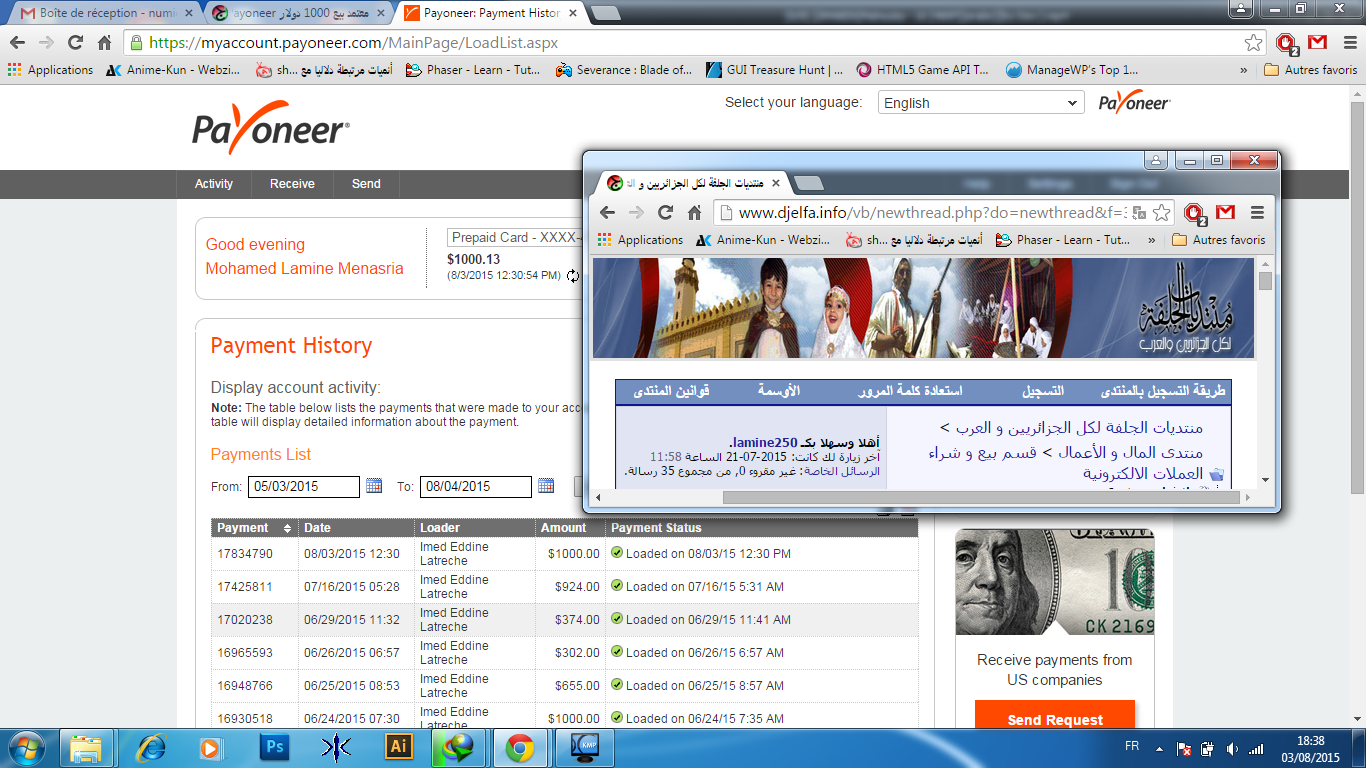The height and width of the screenshot is (768, 1366).
Task: Select payment ID 17834790 in the table
Action: click(245, 554)
